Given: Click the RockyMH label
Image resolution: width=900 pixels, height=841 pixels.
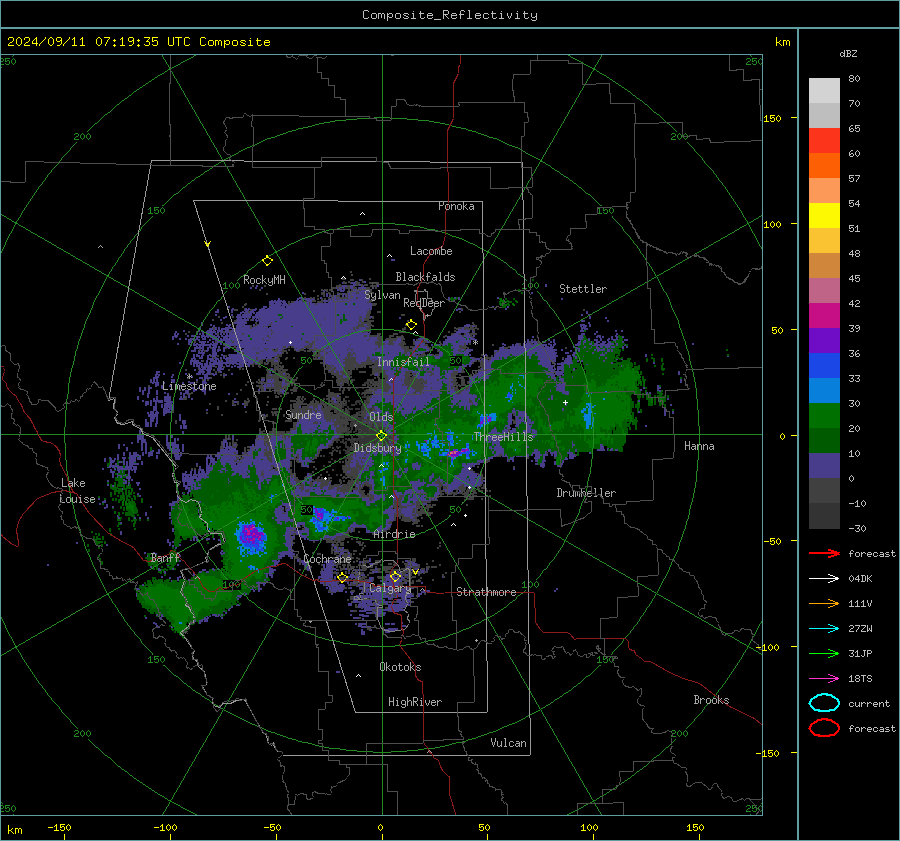Looking at the screenshot, I should pos(264,280).
